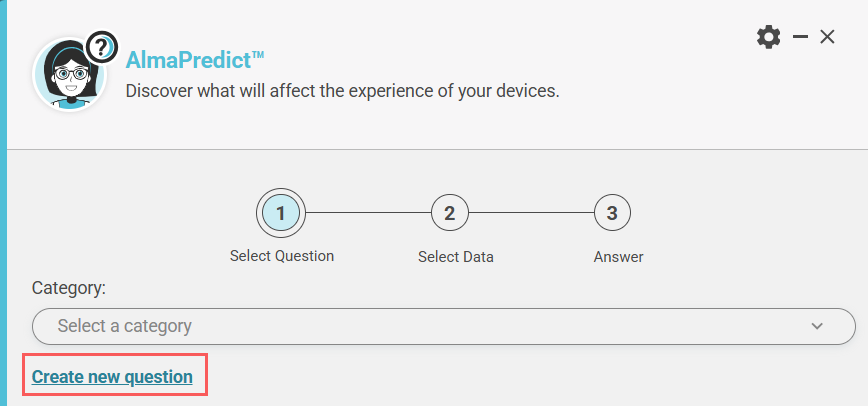868x406 pixels.
Task: Click the Alma avatar icon
Action: [x=68, y=76]
